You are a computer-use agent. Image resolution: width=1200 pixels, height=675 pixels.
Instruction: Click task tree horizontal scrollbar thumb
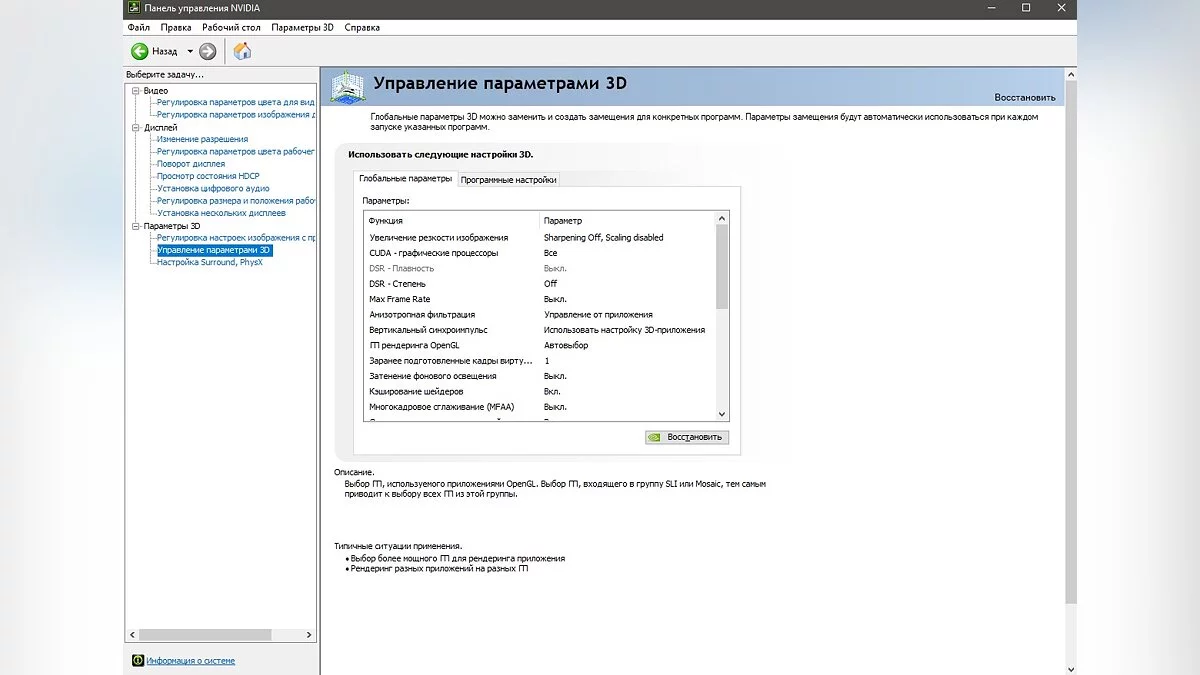(206, 635)
